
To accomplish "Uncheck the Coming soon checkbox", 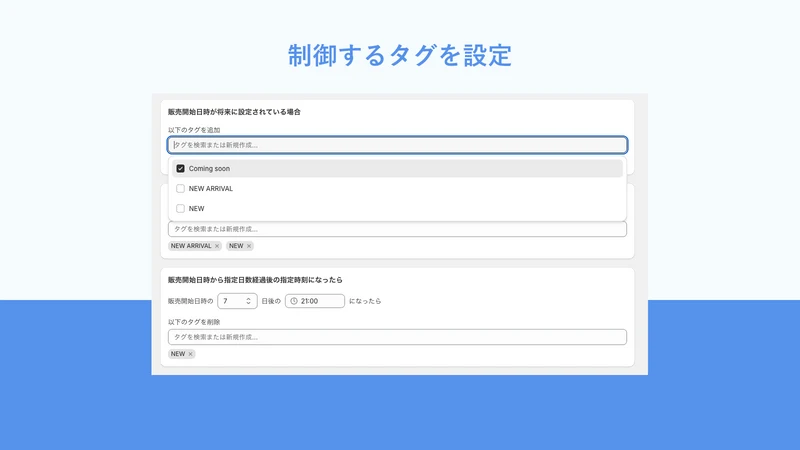I will coord(180,168).
